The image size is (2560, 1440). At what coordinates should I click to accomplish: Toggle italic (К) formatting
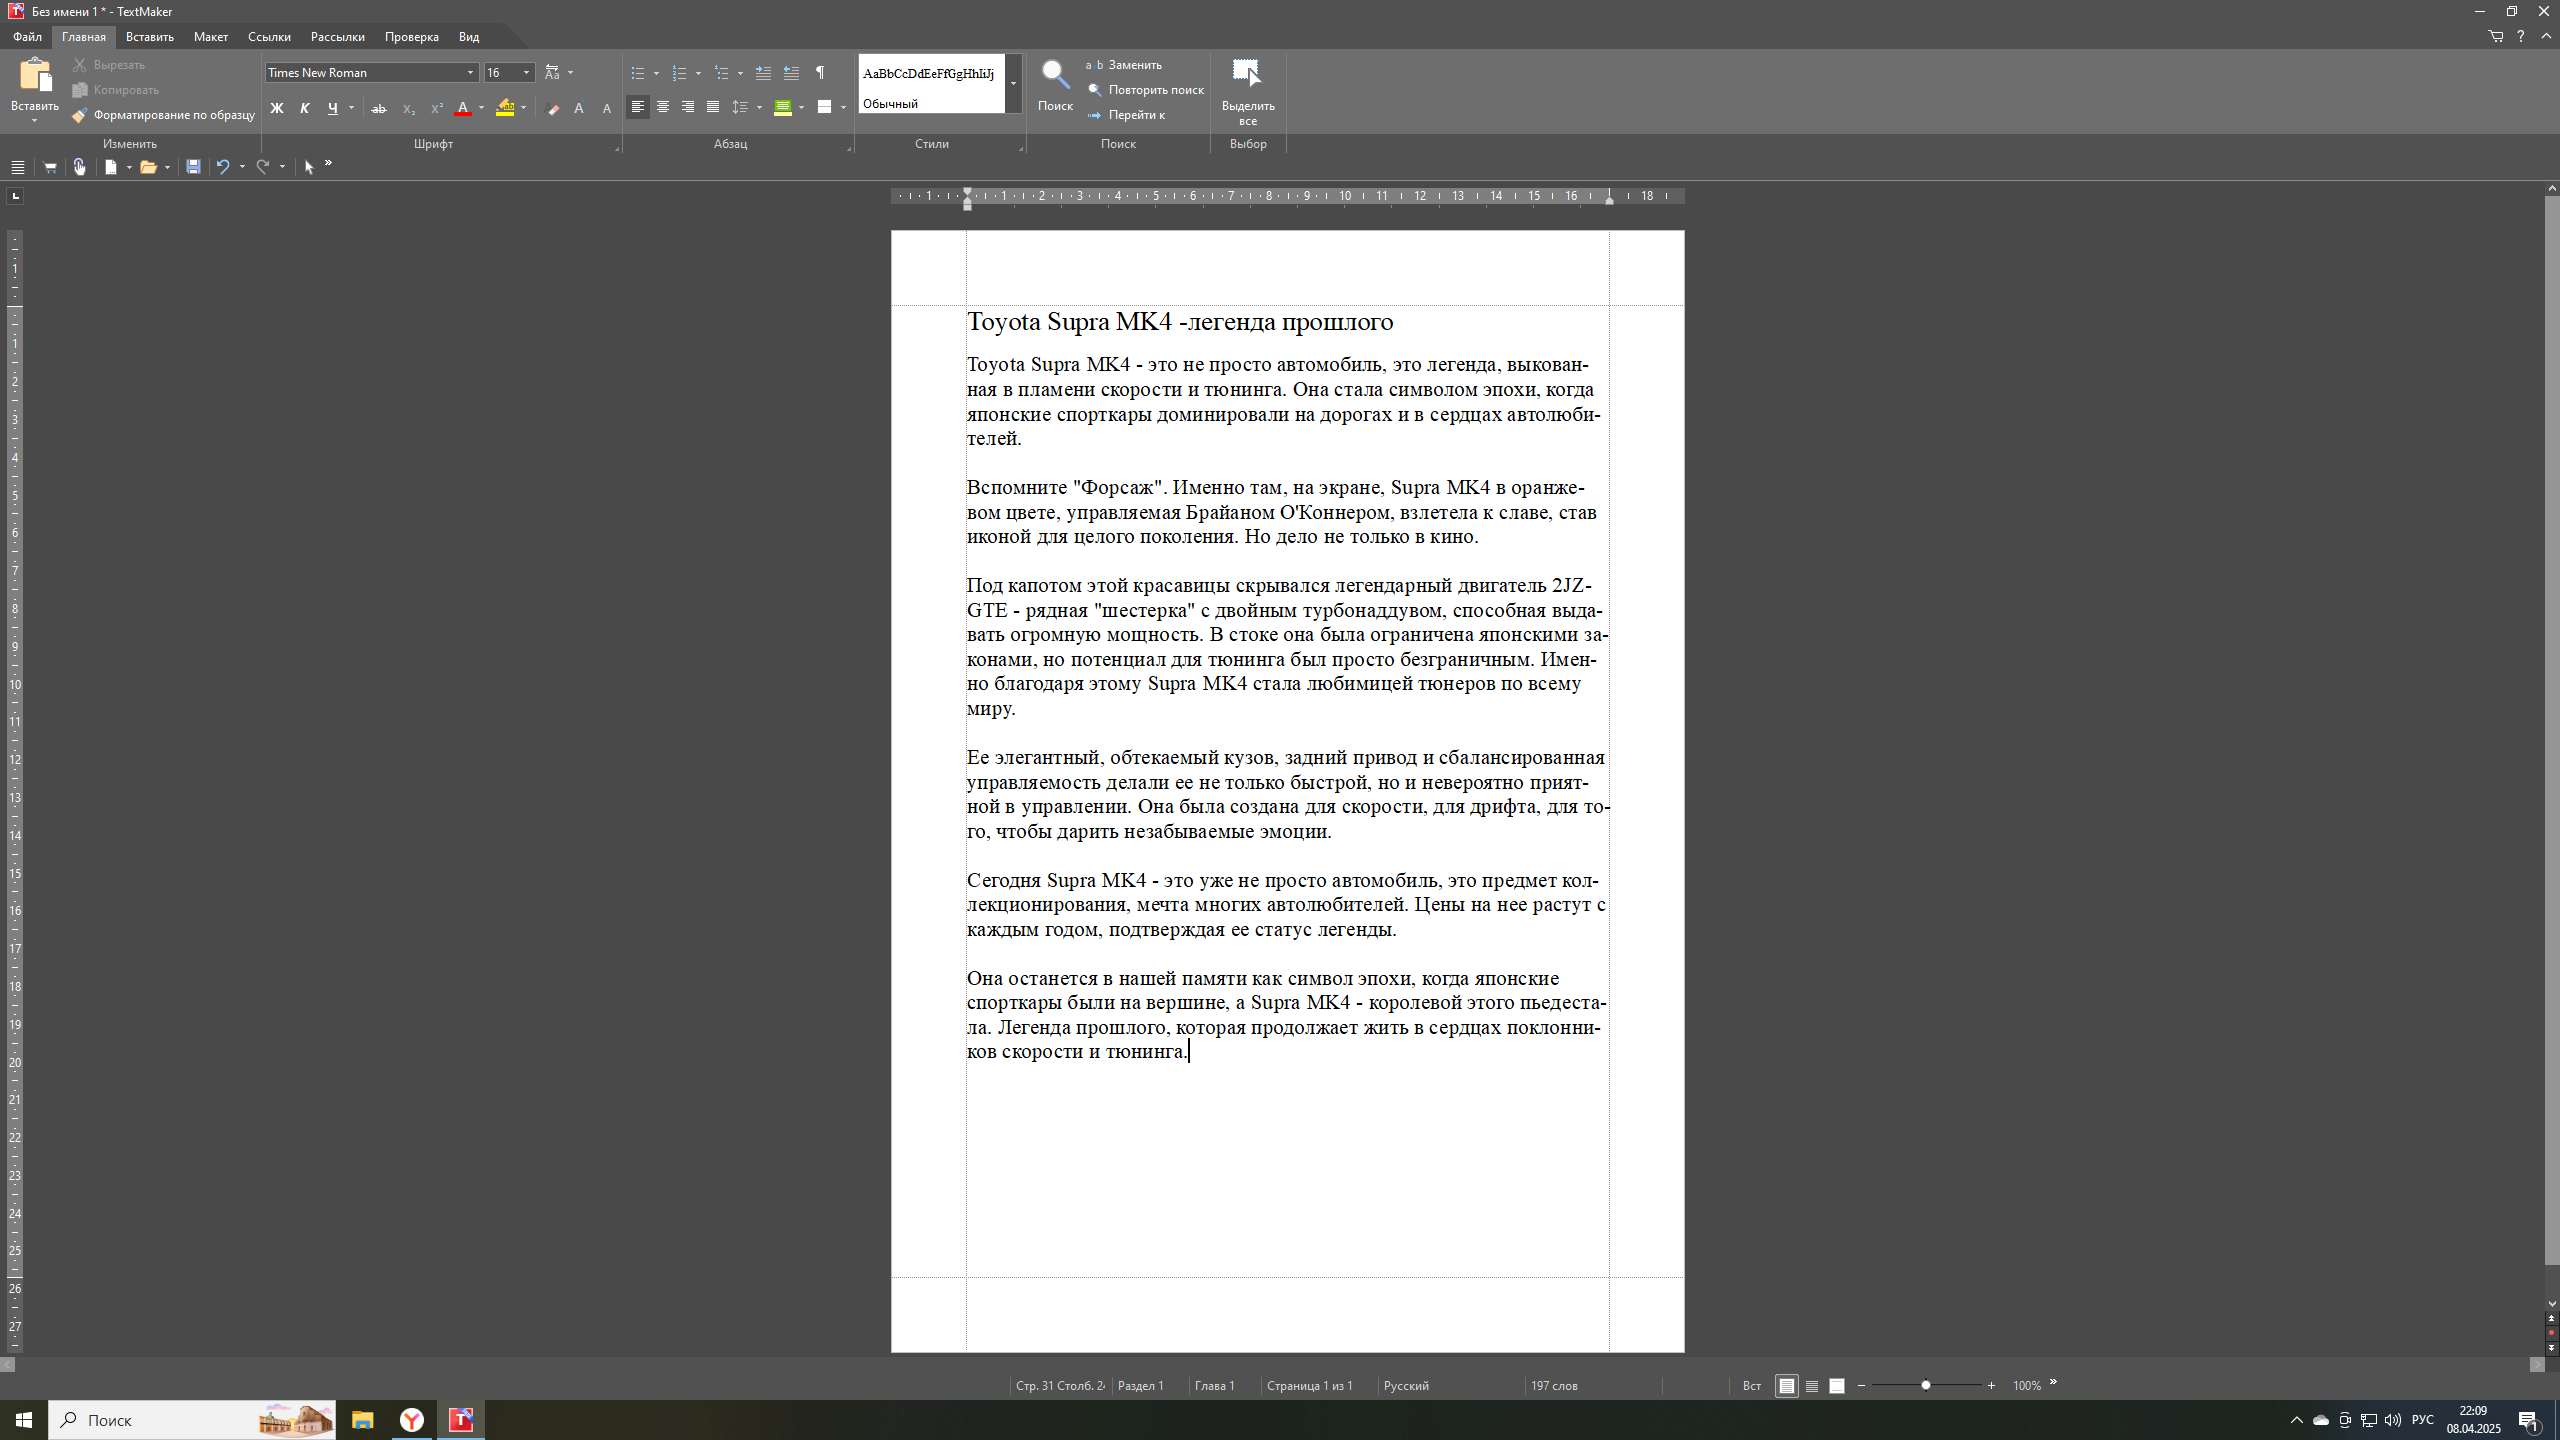(x=305, y=108)
